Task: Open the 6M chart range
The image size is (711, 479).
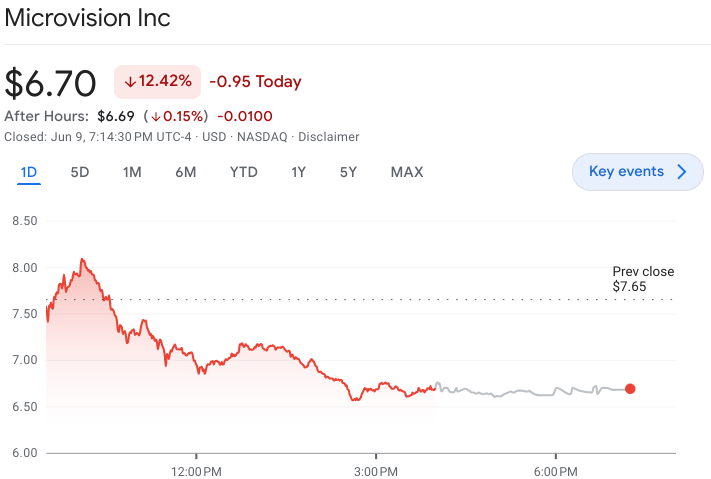Action: pos(185,172)
